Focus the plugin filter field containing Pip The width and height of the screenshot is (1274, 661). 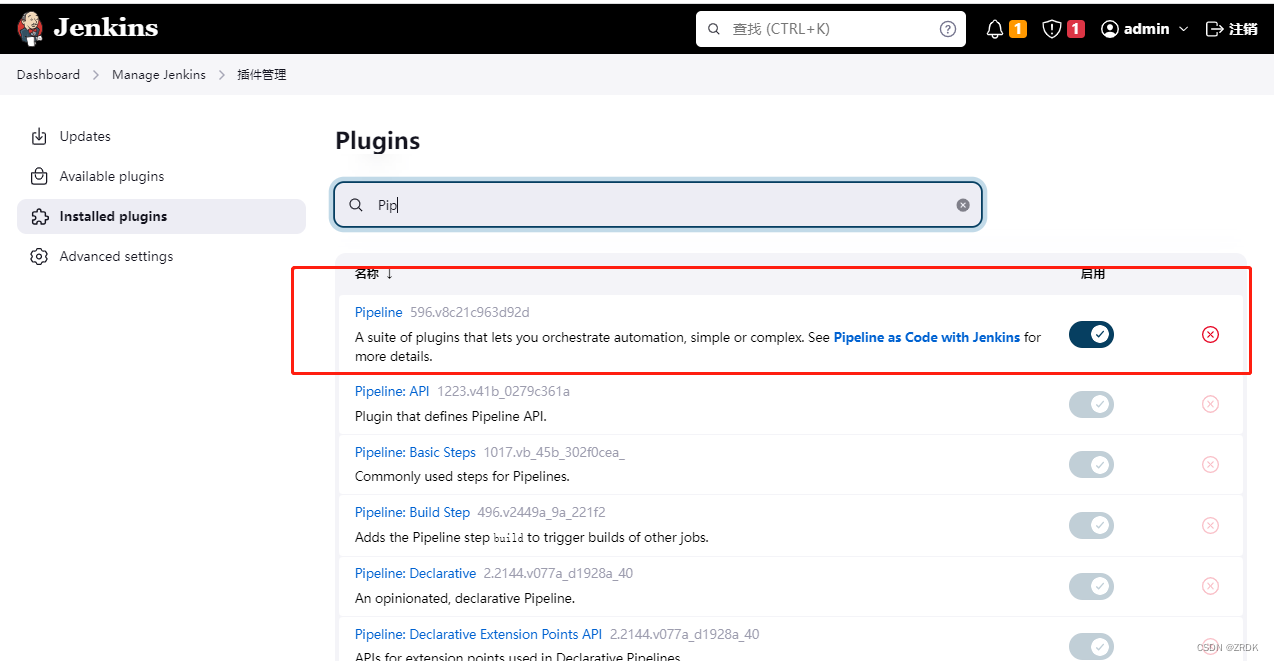click(658, 205)
